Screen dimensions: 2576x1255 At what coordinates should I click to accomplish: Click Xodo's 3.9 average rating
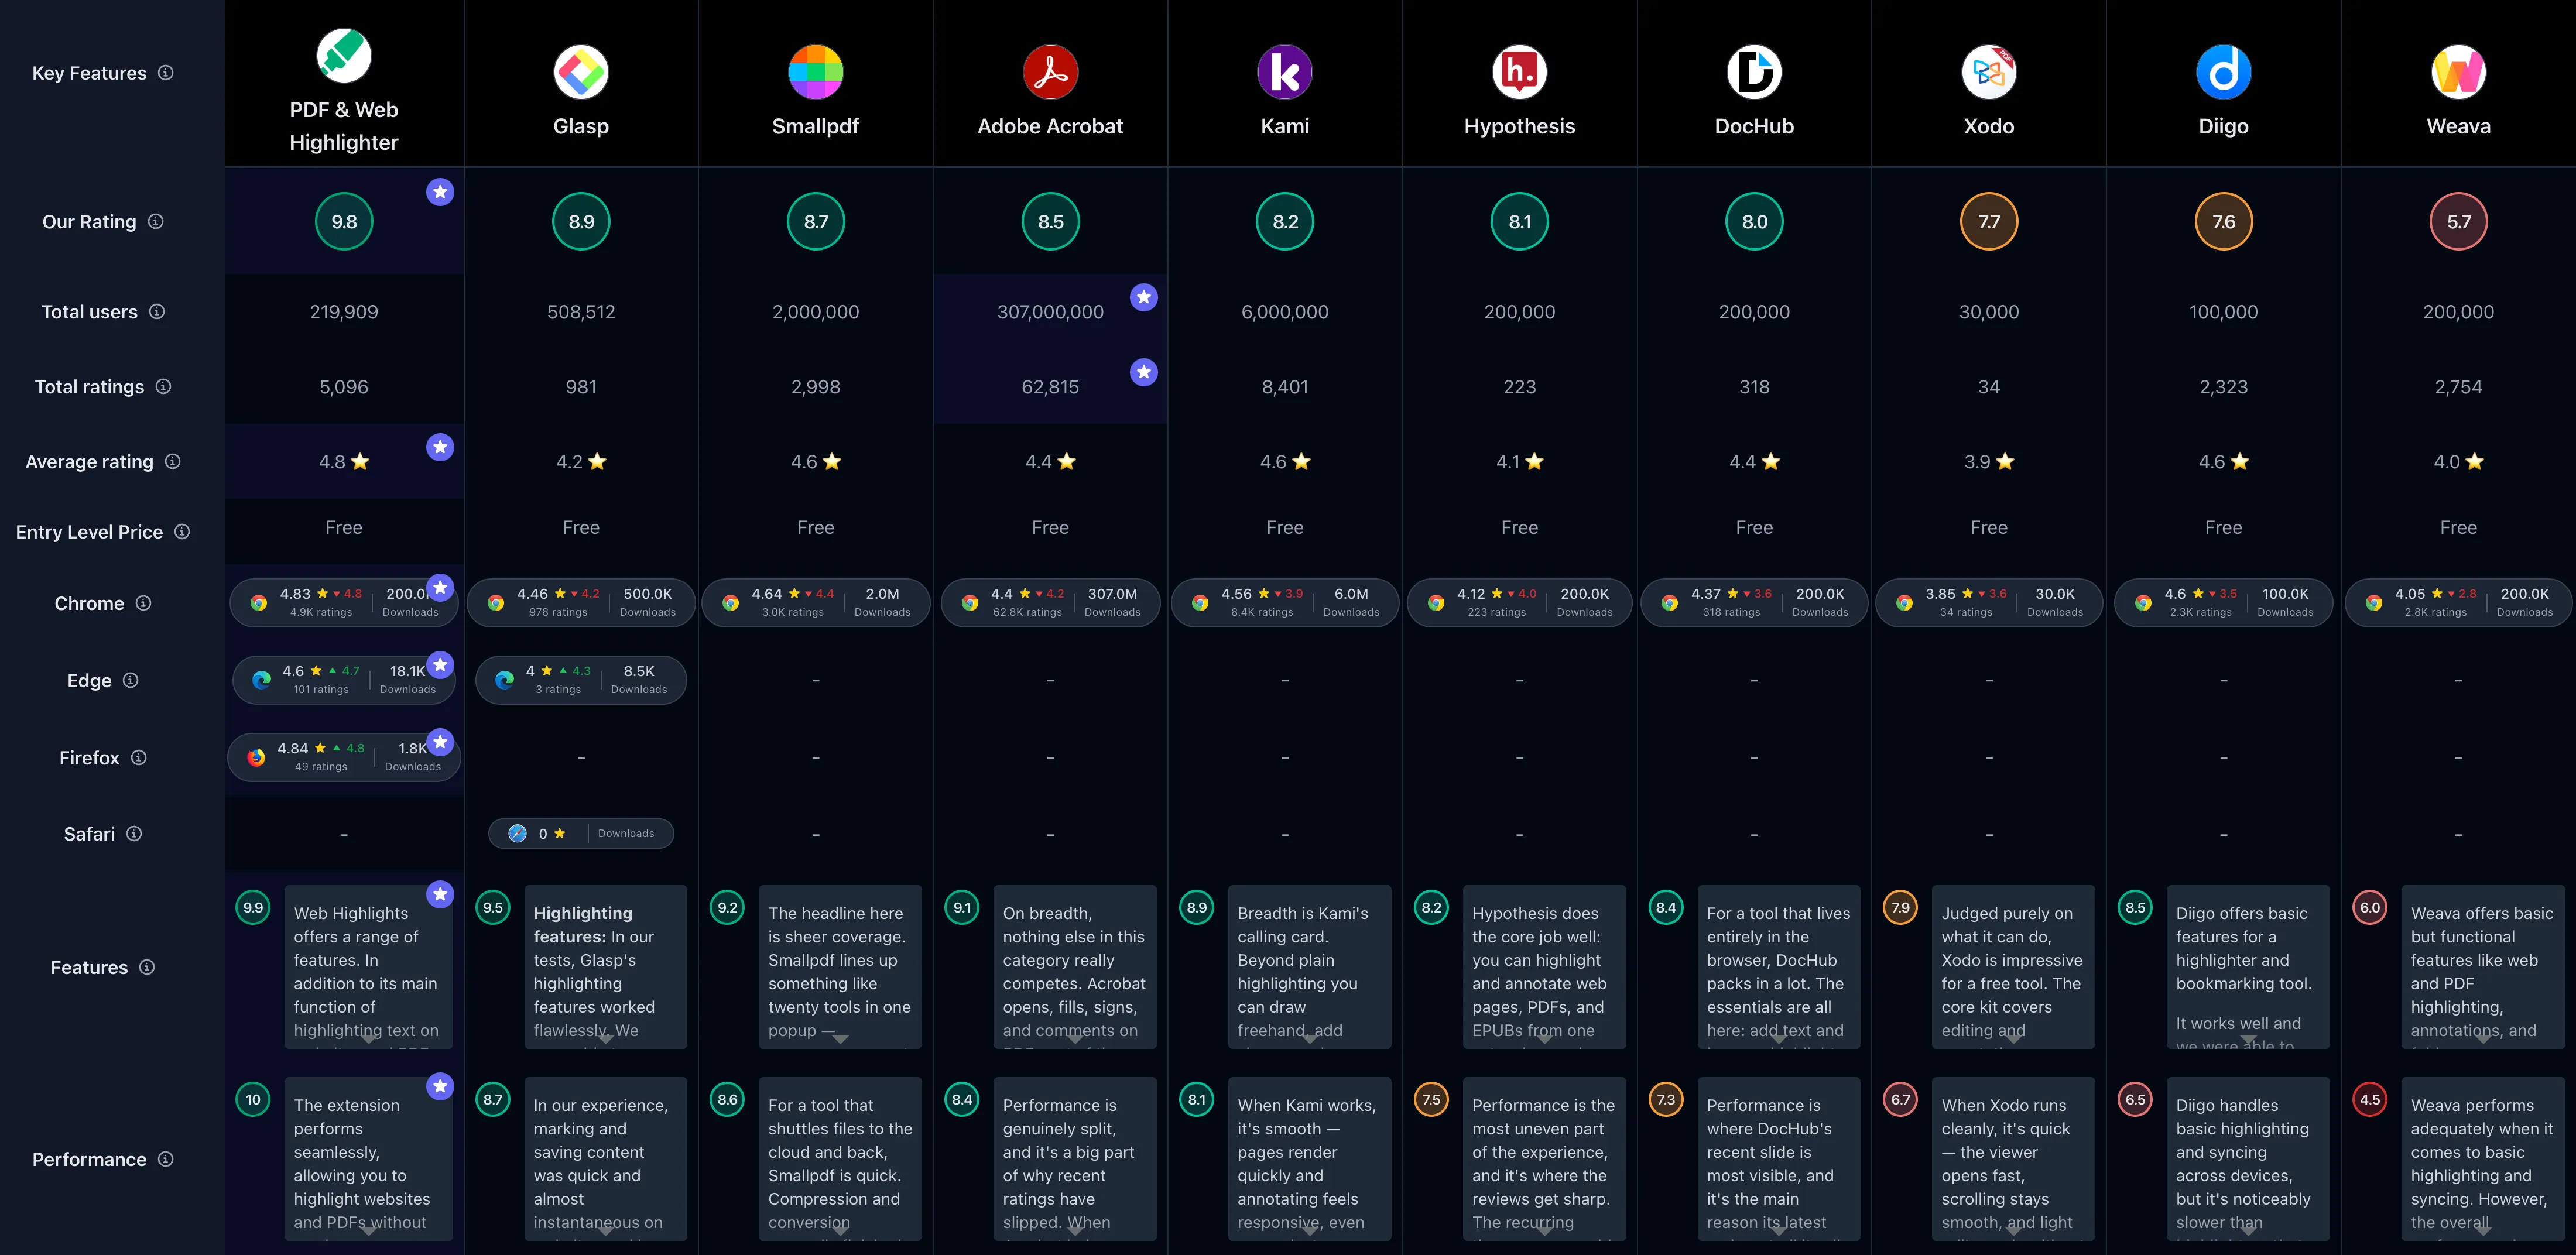coord(1989,461)
